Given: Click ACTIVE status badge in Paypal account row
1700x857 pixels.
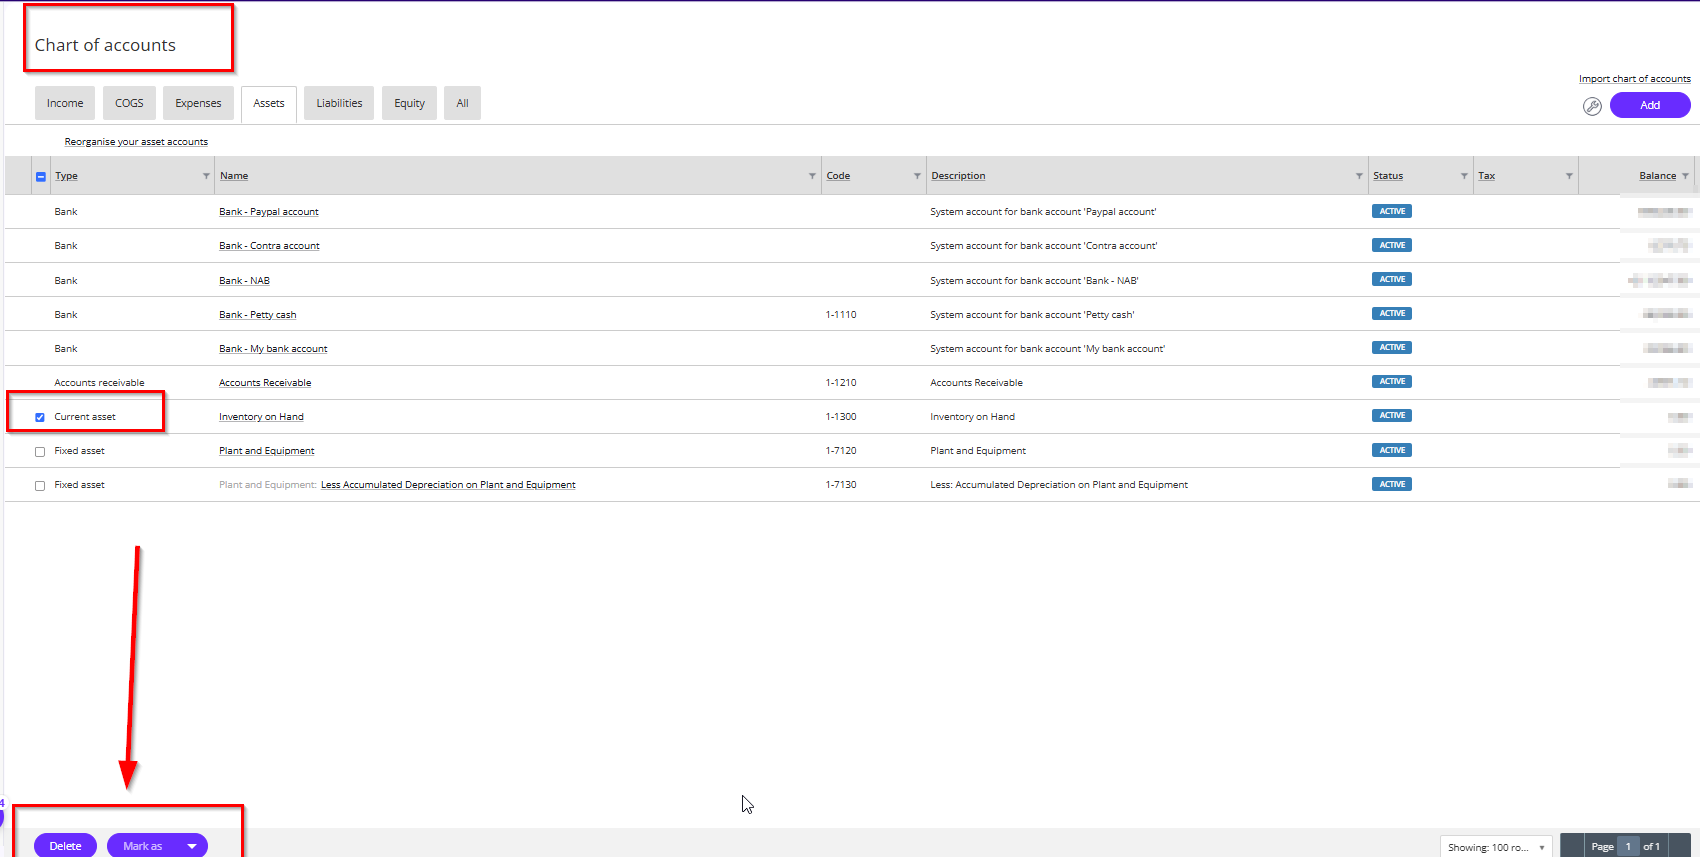Looking at the screenshot, I should (1392, 211).
